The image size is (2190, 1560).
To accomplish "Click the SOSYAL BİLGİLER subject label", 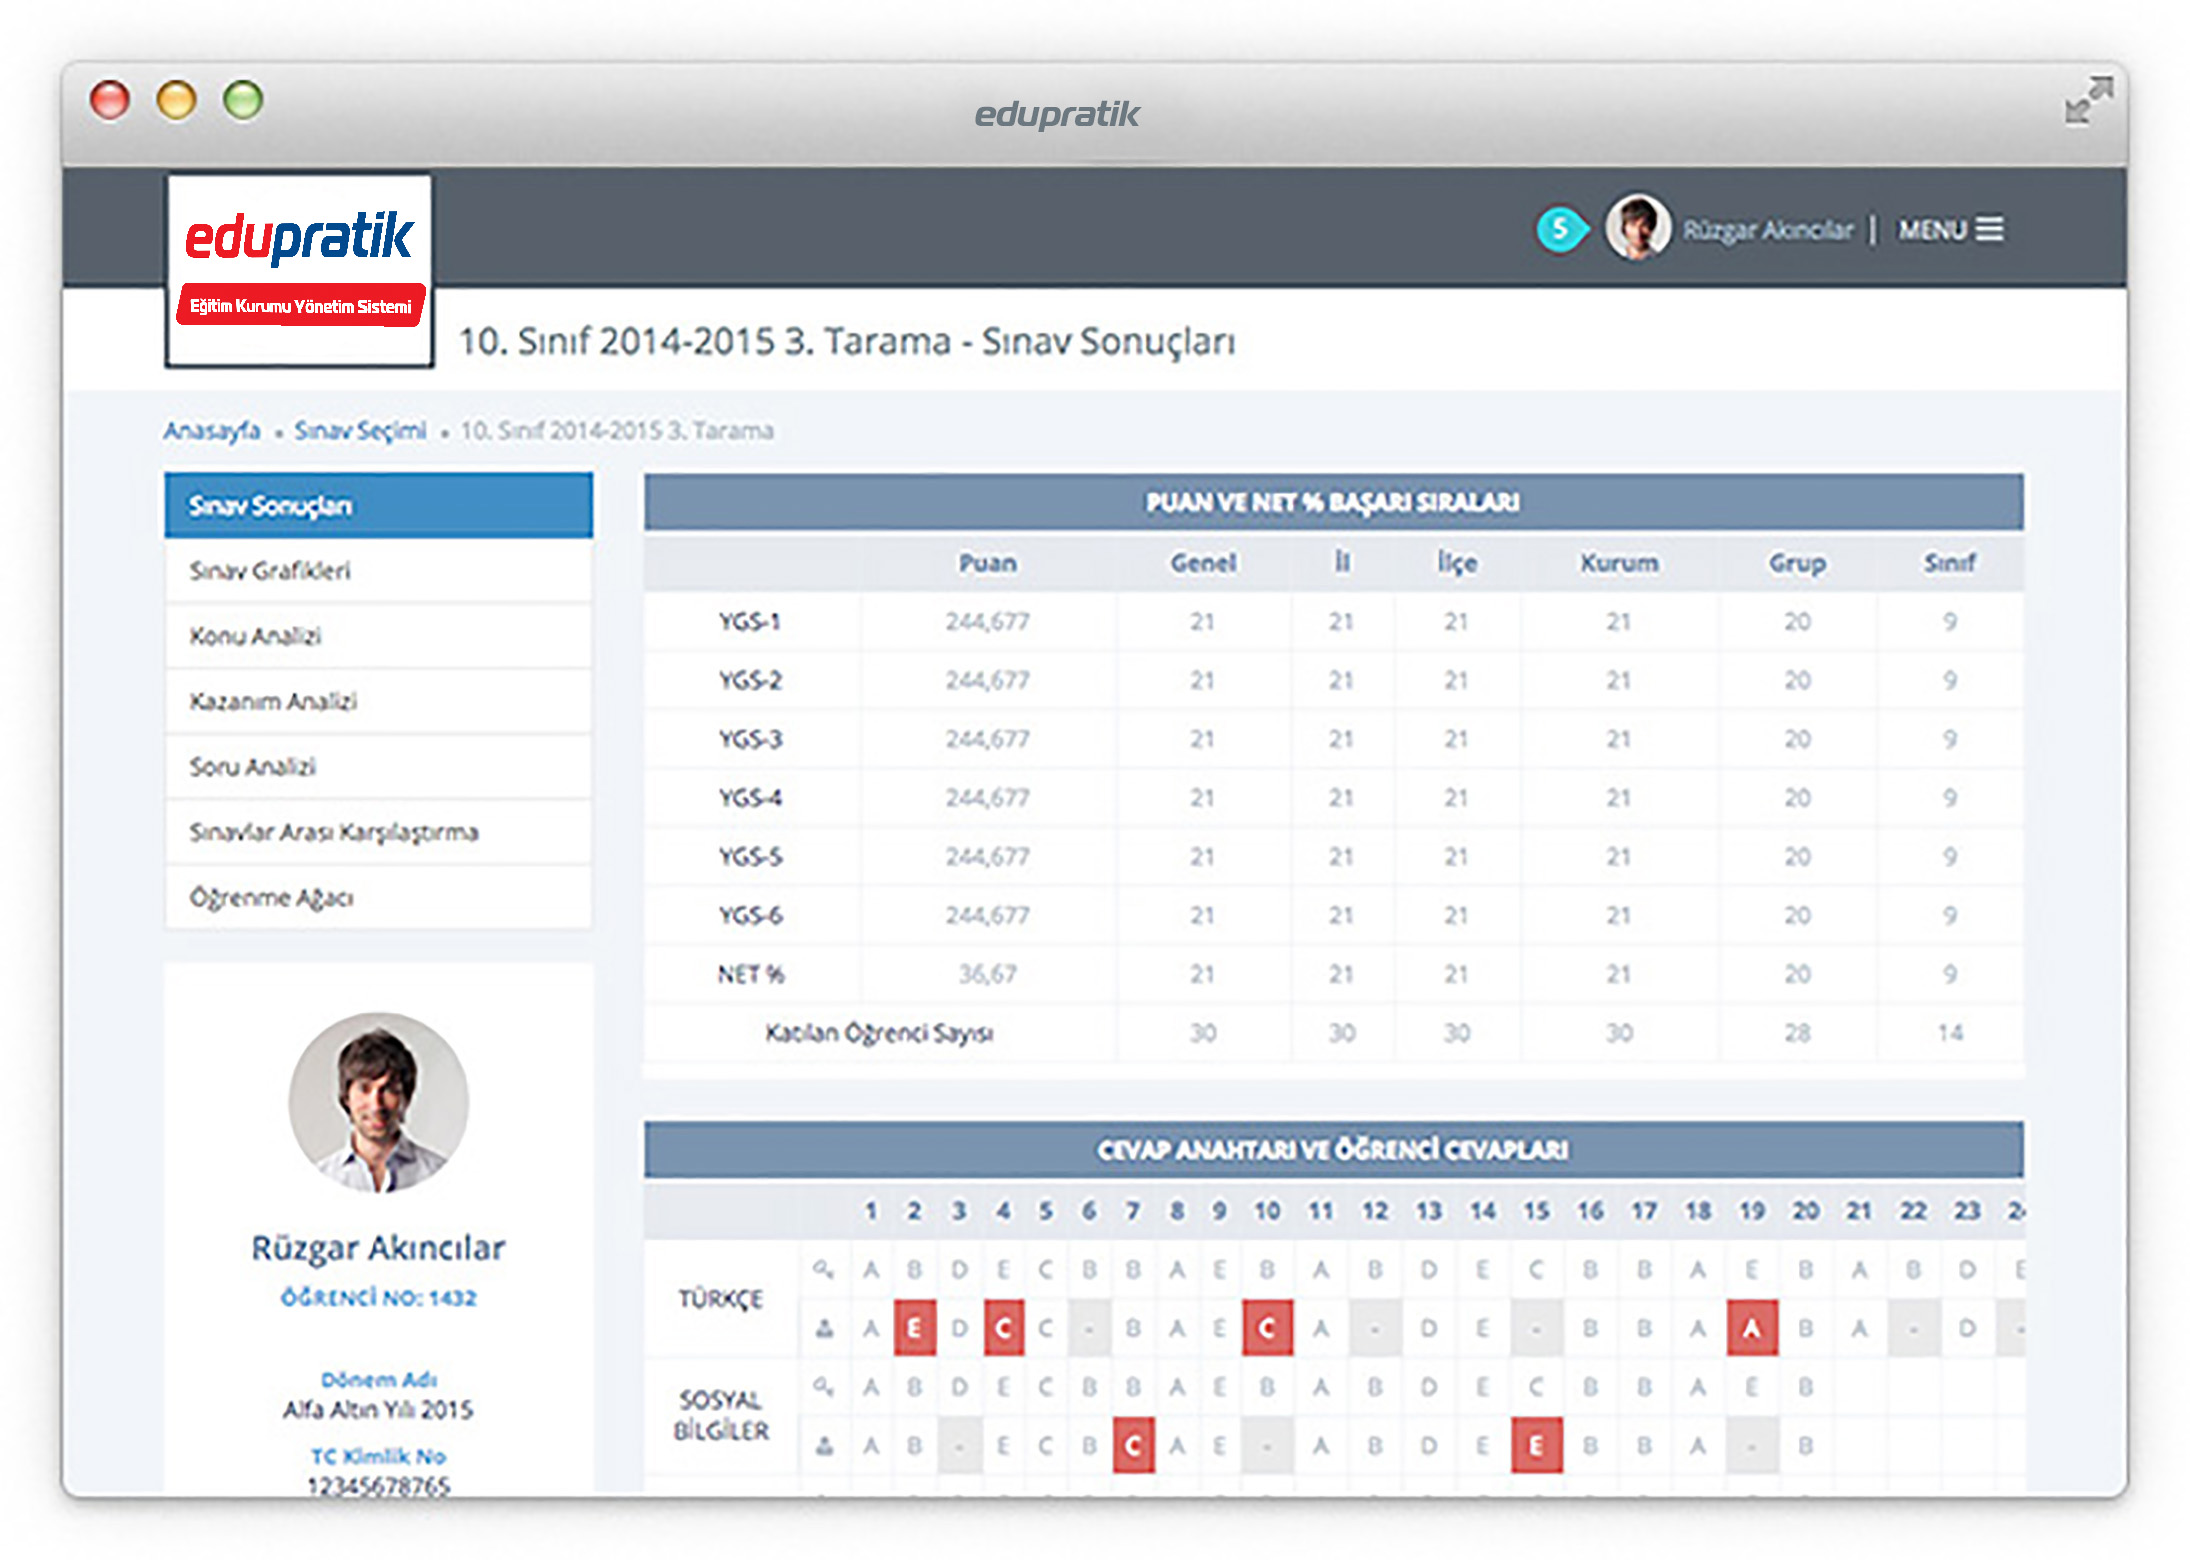I will tap(721, 1415).
